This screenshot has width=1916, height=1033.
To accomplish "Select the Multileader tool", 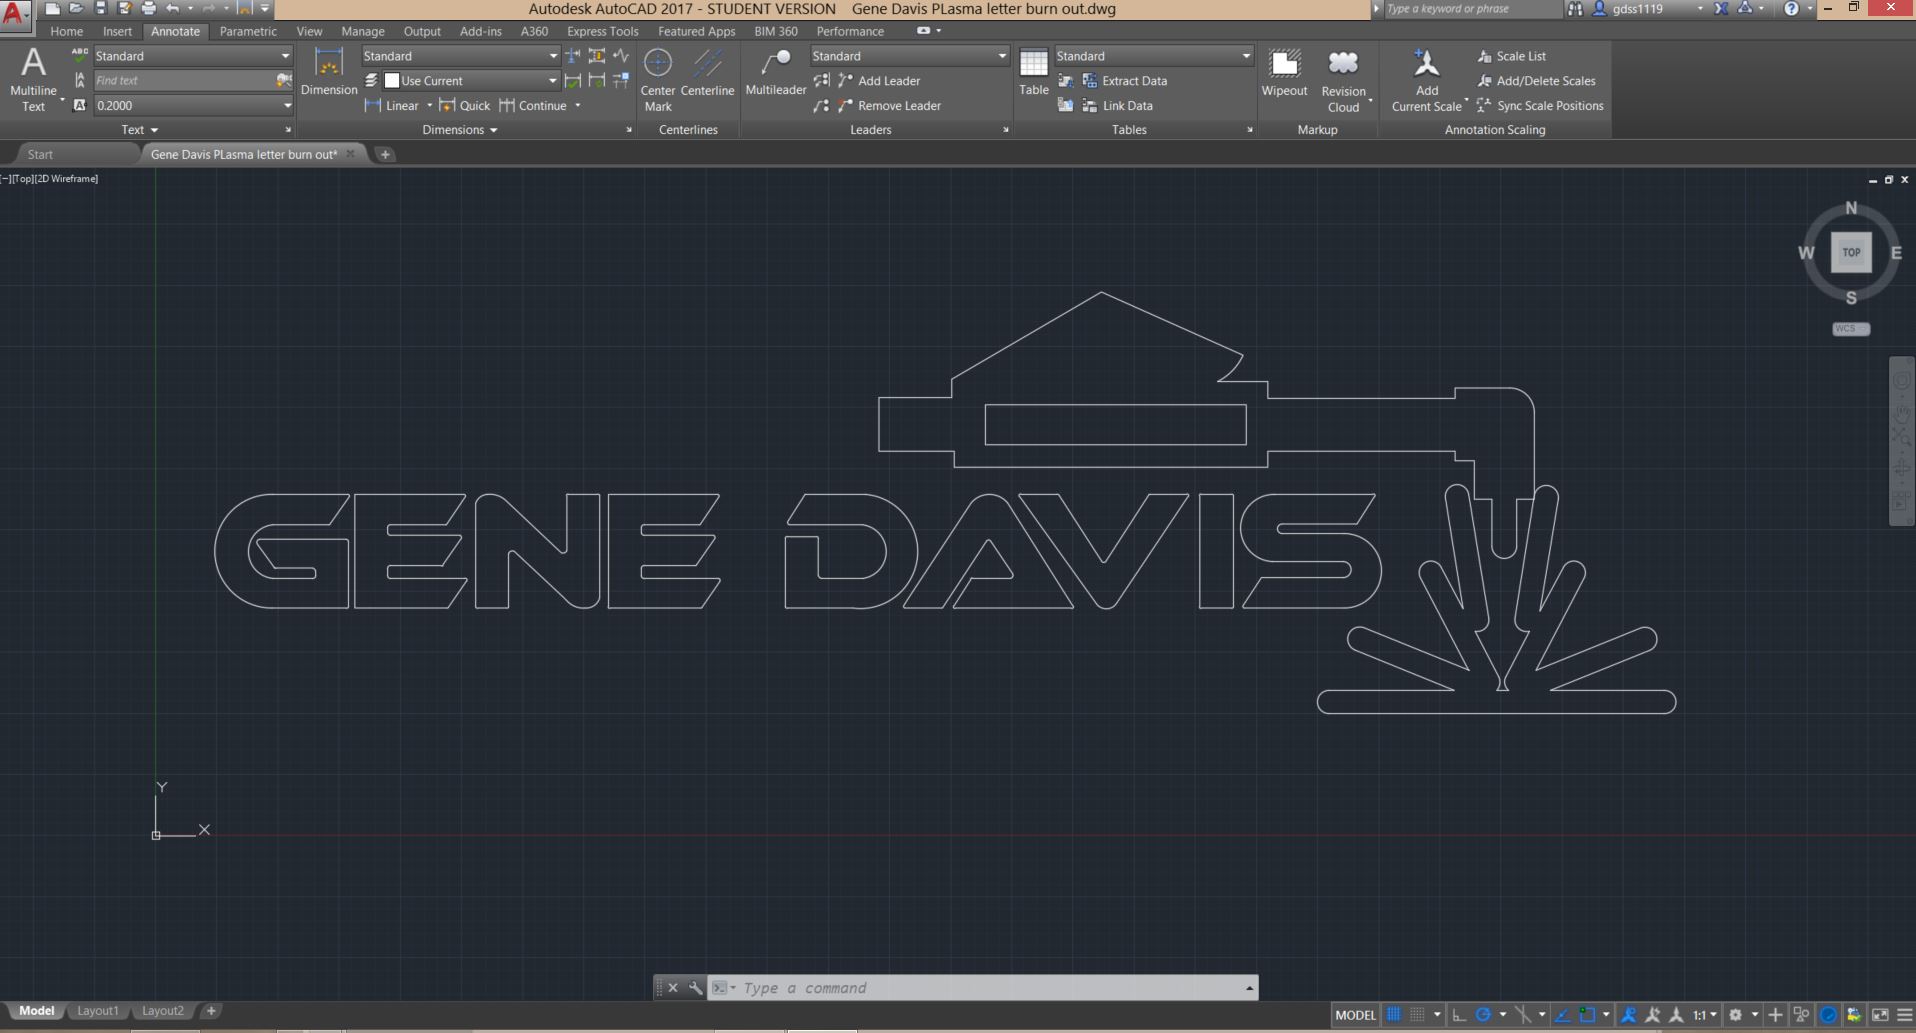I will point(776,72).
